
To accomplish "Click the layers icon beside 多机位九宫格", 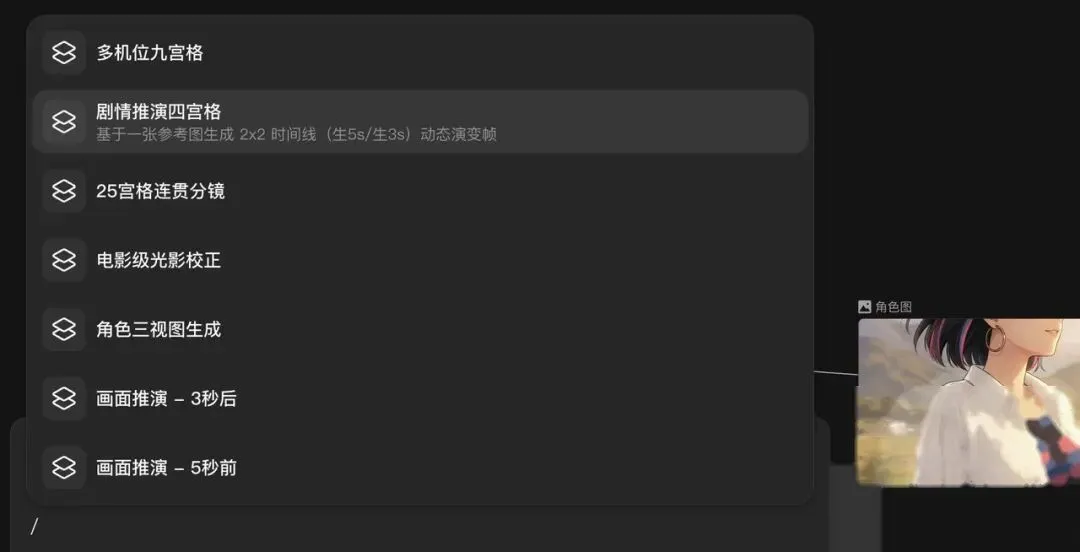I will (64, 53).
